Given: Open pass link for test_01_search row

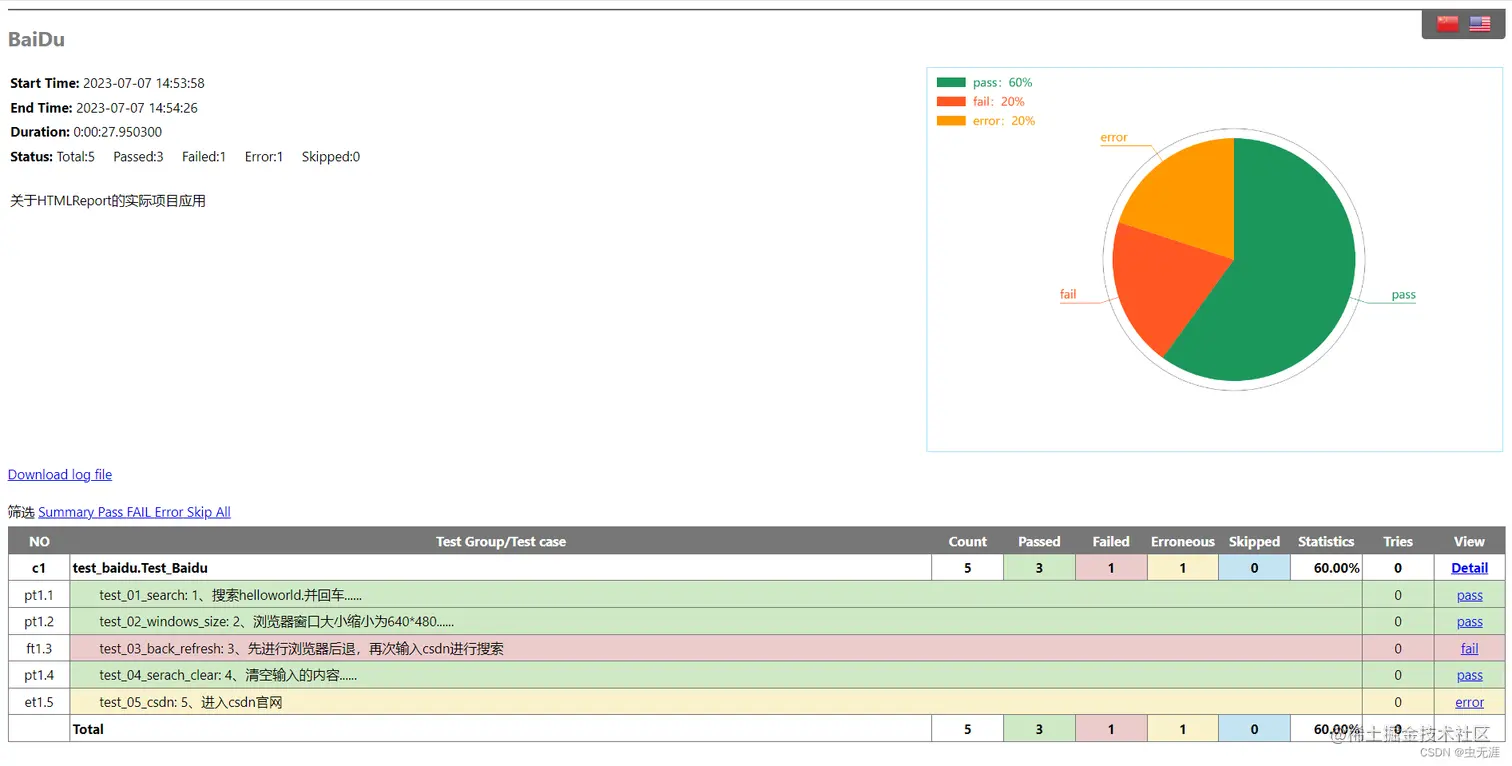Looking at the screenshot, I should coord(1469,595).
